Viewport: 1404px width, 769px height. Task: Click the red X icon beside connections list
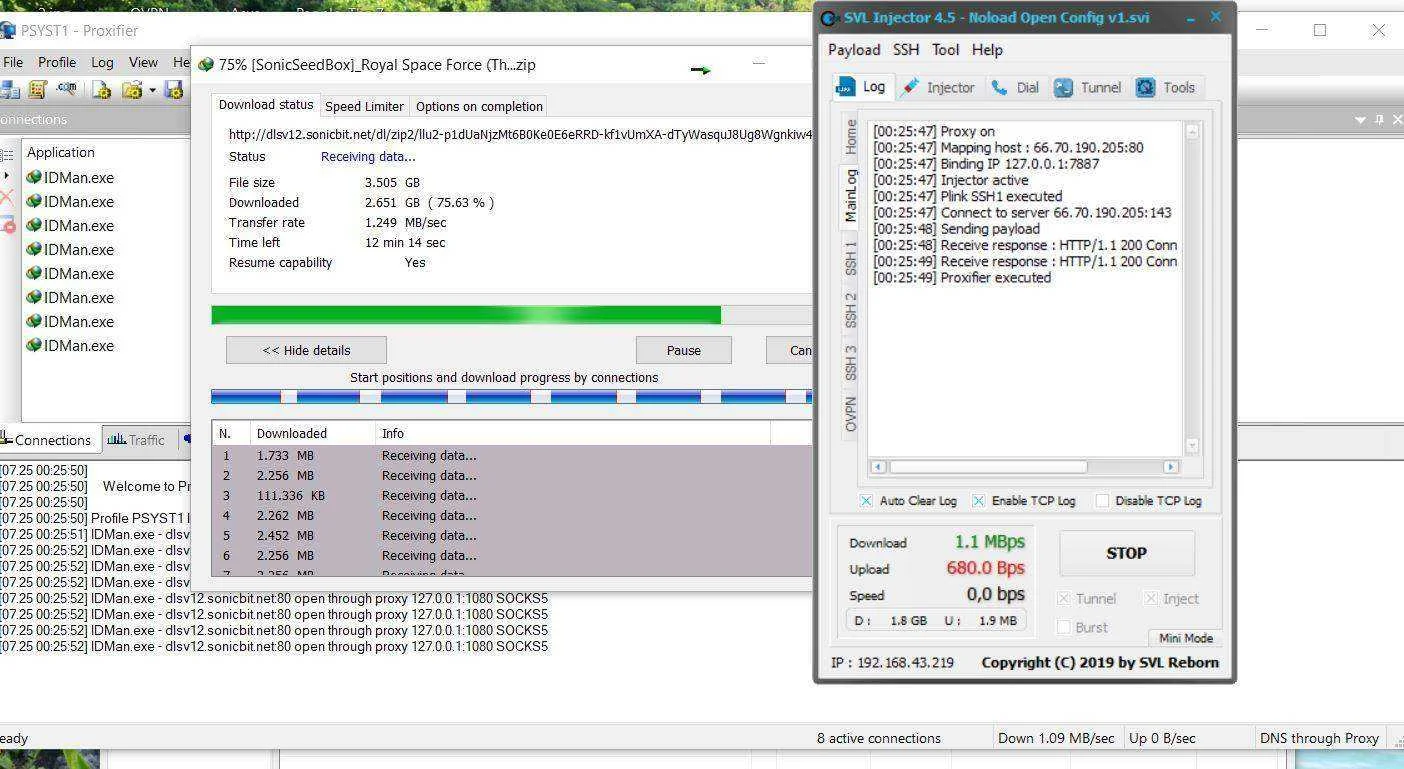[6, 198]
